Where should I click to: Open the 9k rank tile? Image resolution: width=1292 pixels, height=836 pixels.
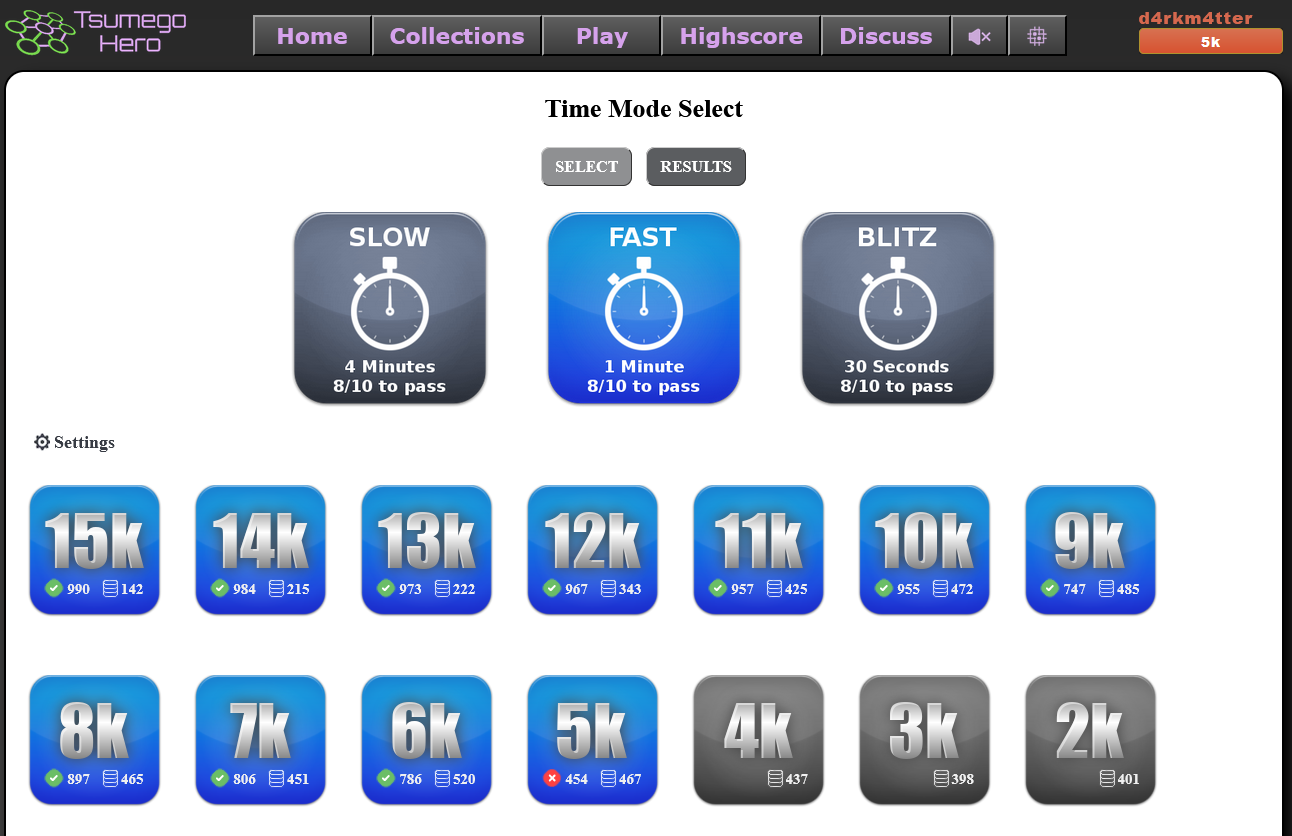coord(1090,549)
